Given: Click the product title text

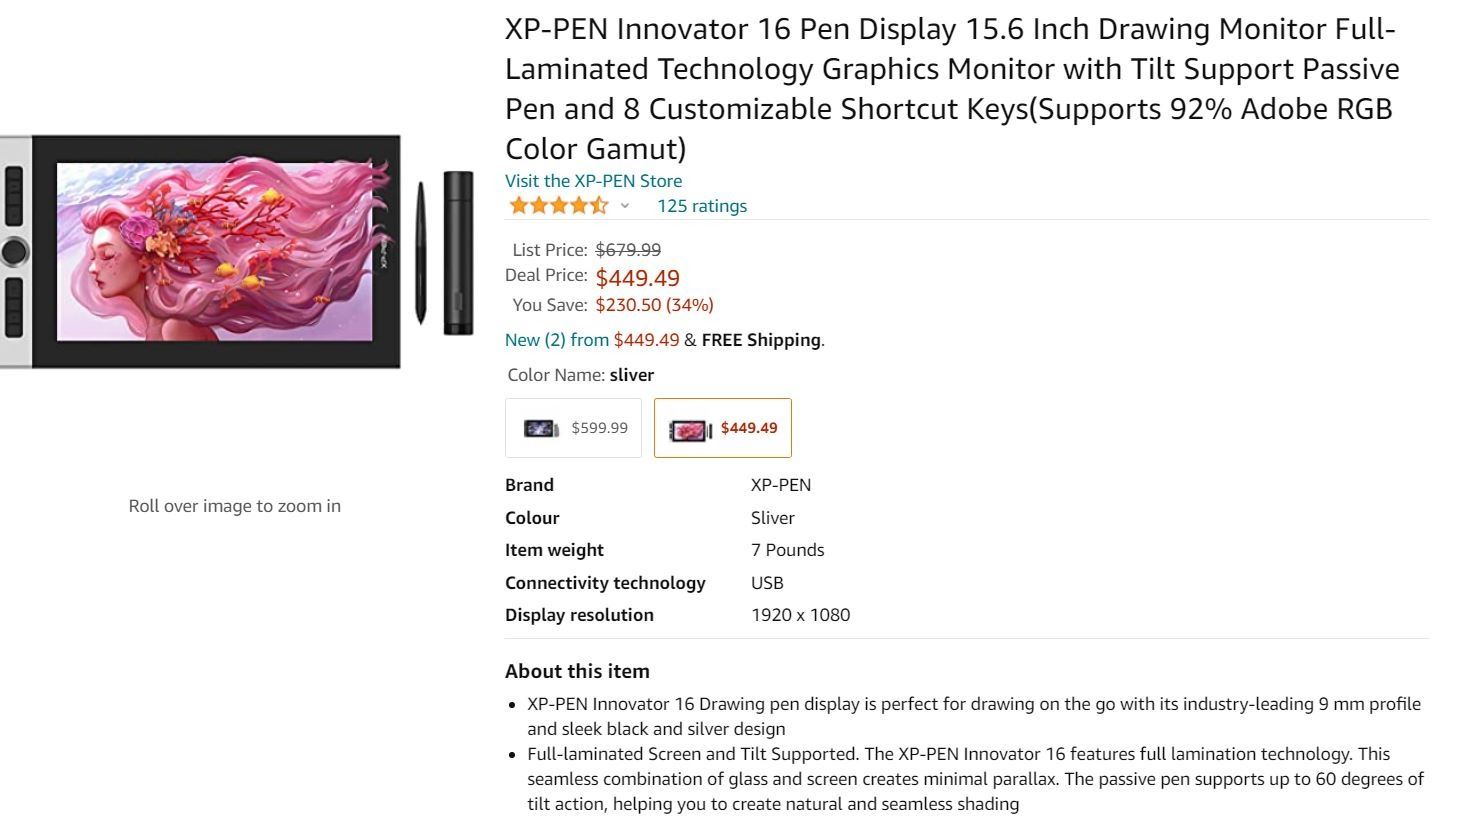Looking at the screenshot, I should click(951, 89).
